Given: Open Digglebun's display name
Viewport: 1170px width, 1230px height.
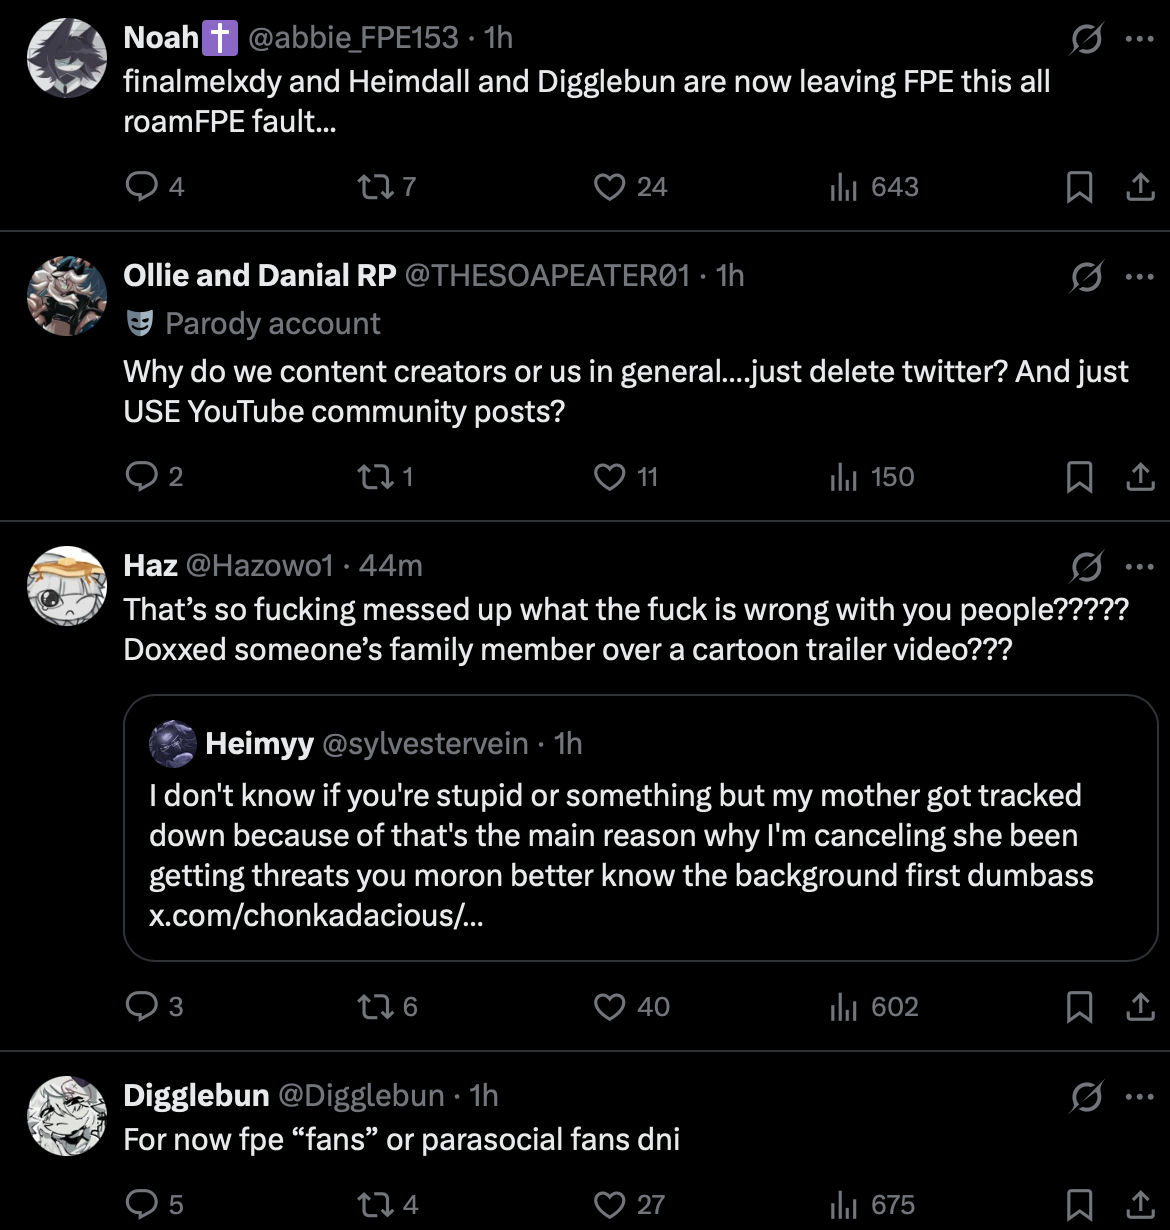Looking at the screenshot, I should [x=196, y=1096].
